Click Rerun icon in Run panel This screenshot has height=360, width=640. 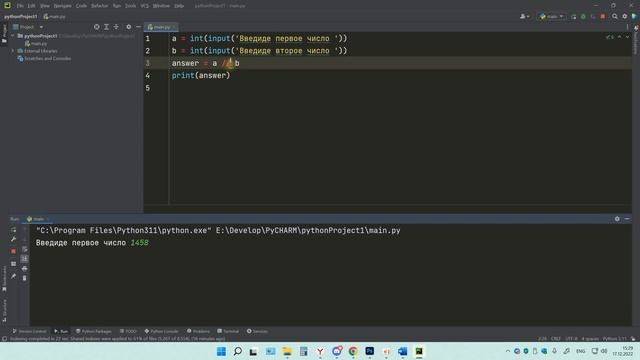tap(13, 230)
